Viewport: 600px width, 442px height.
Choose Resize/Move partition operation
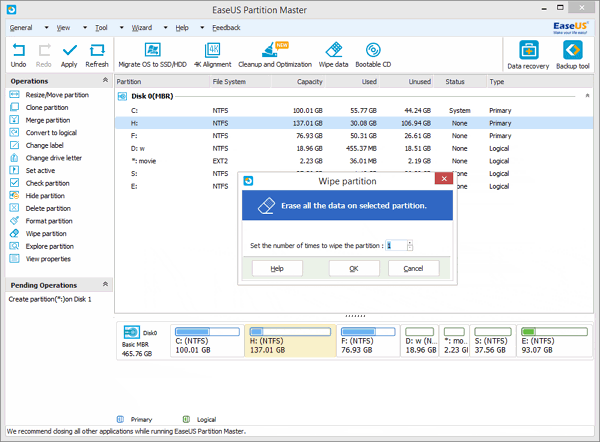point(57,95)
